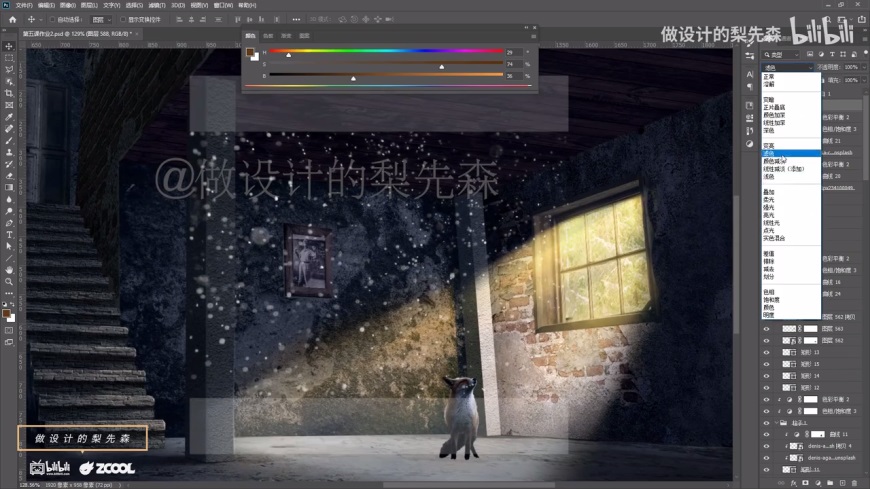Add a layer mask button

point(806,483)
